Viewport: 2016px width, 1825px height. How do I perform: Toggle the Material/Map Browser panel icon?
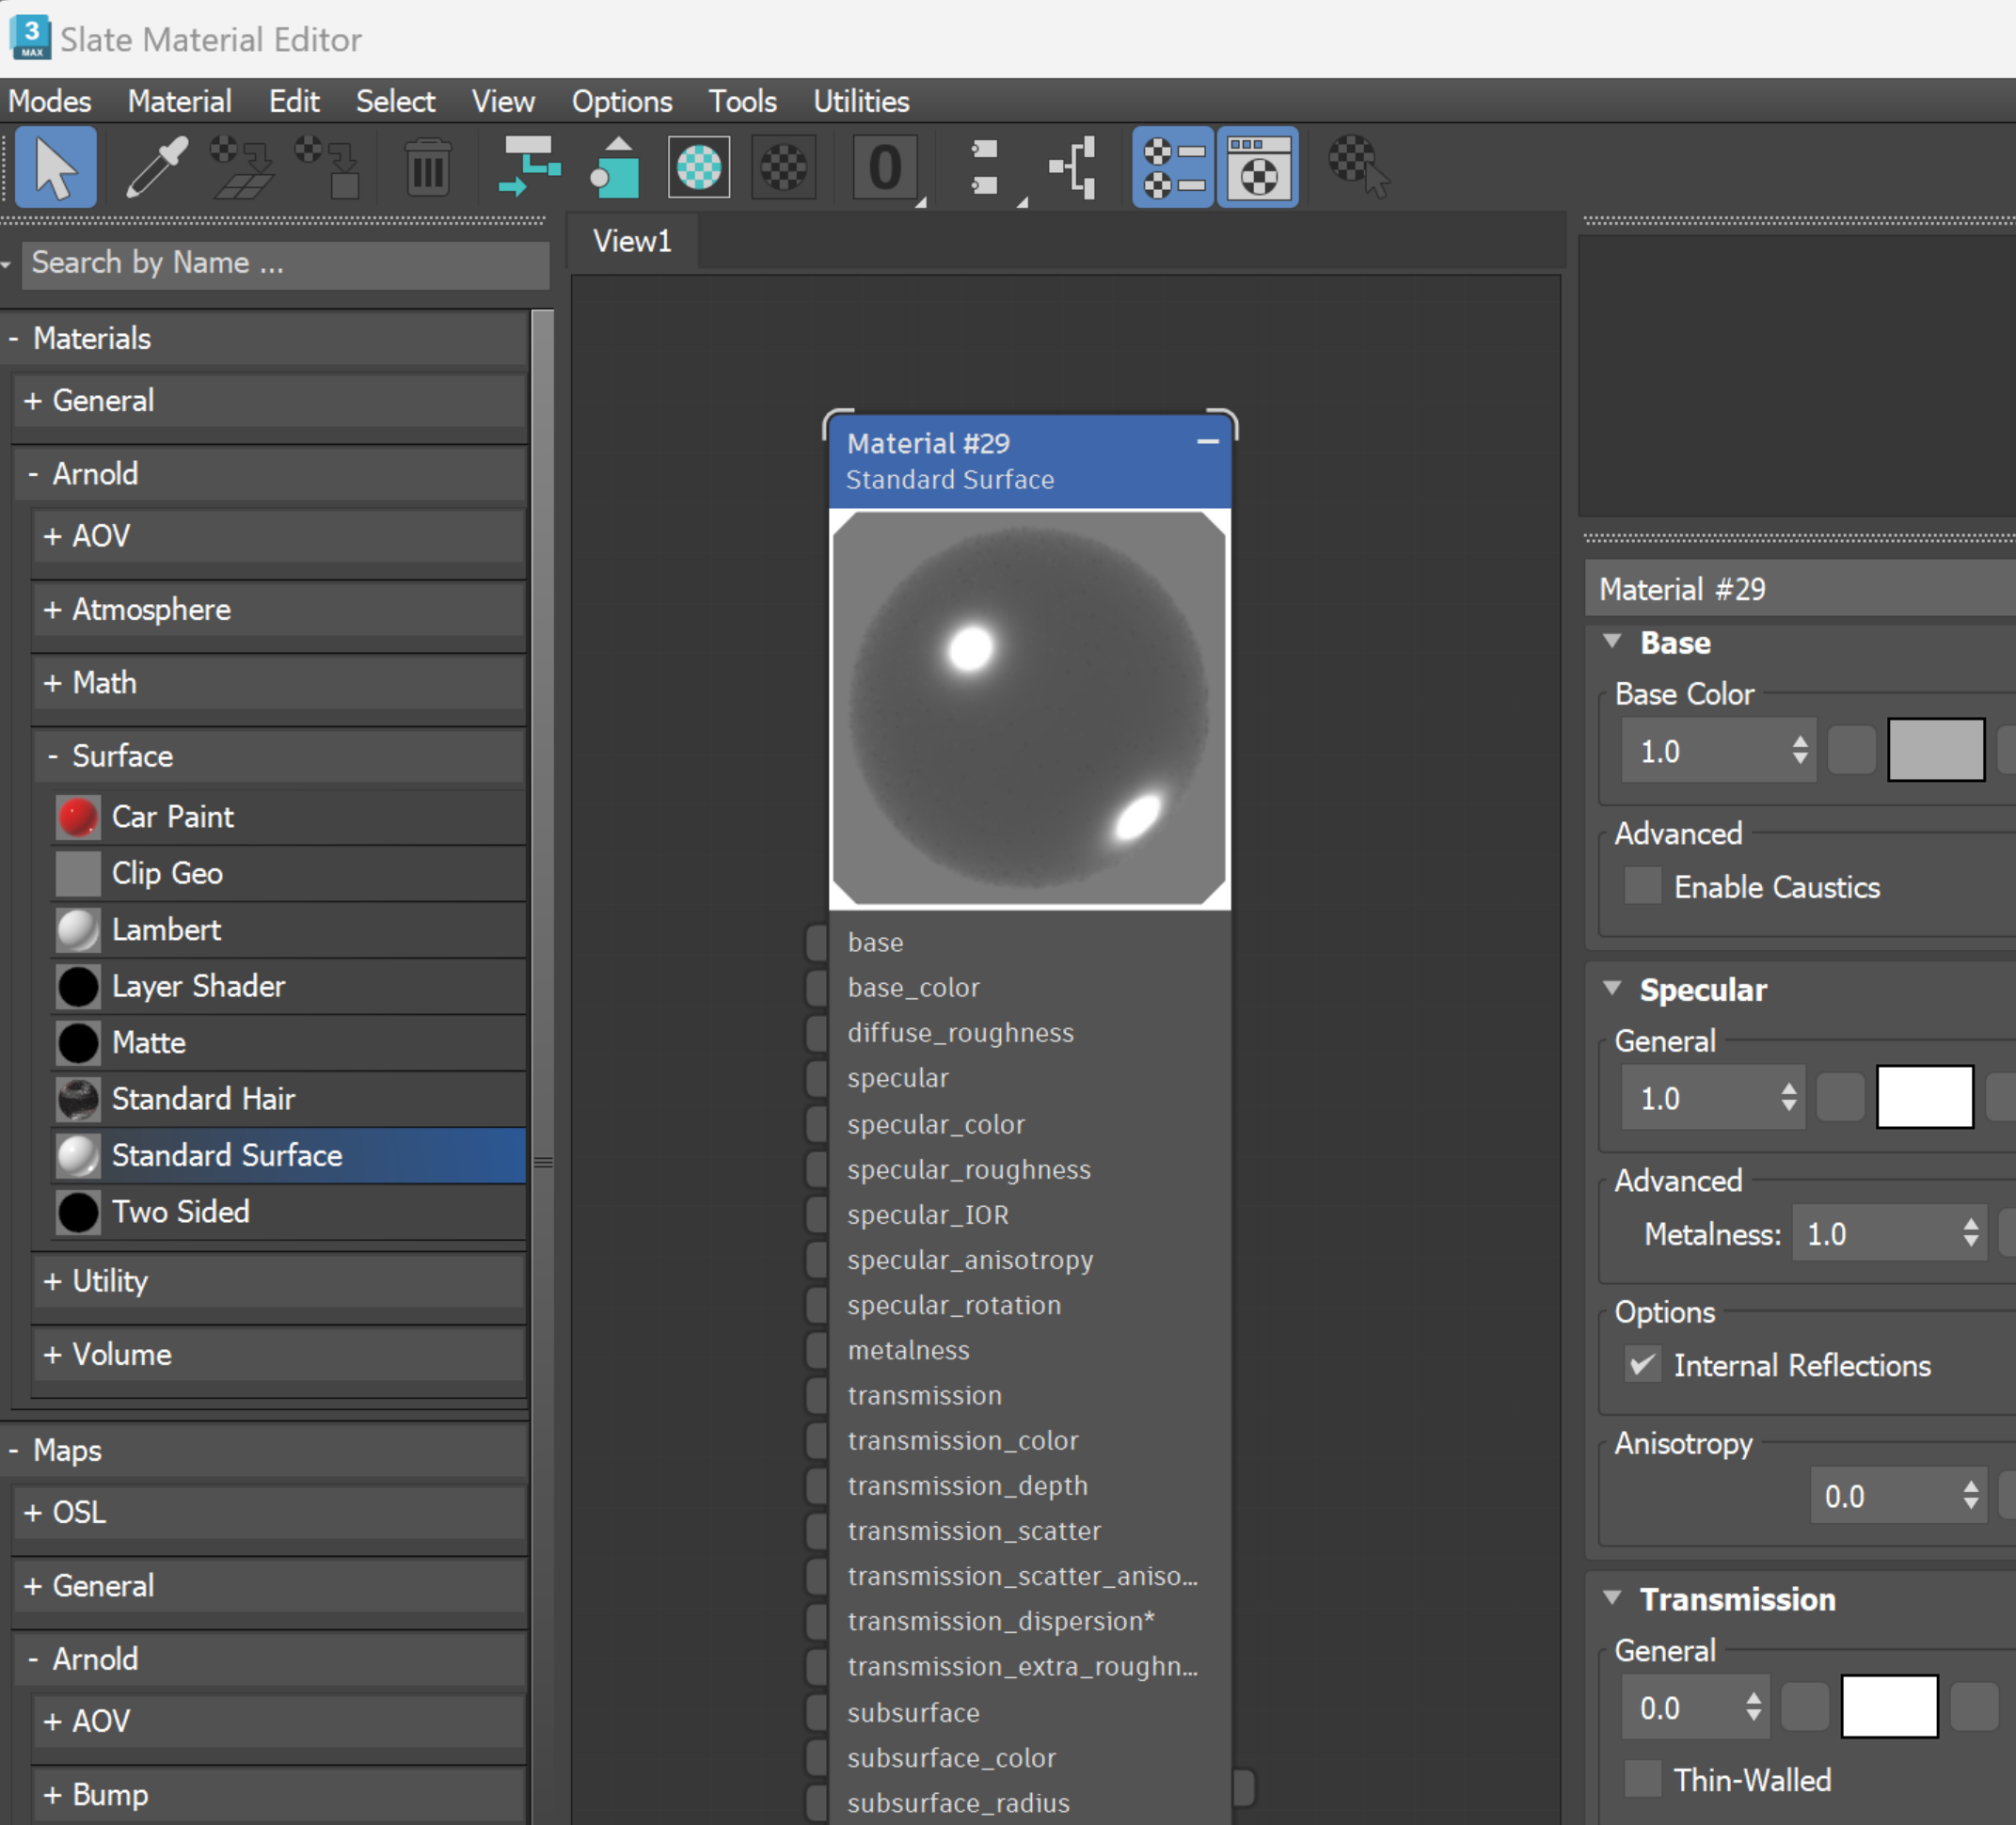(1172, 167)
